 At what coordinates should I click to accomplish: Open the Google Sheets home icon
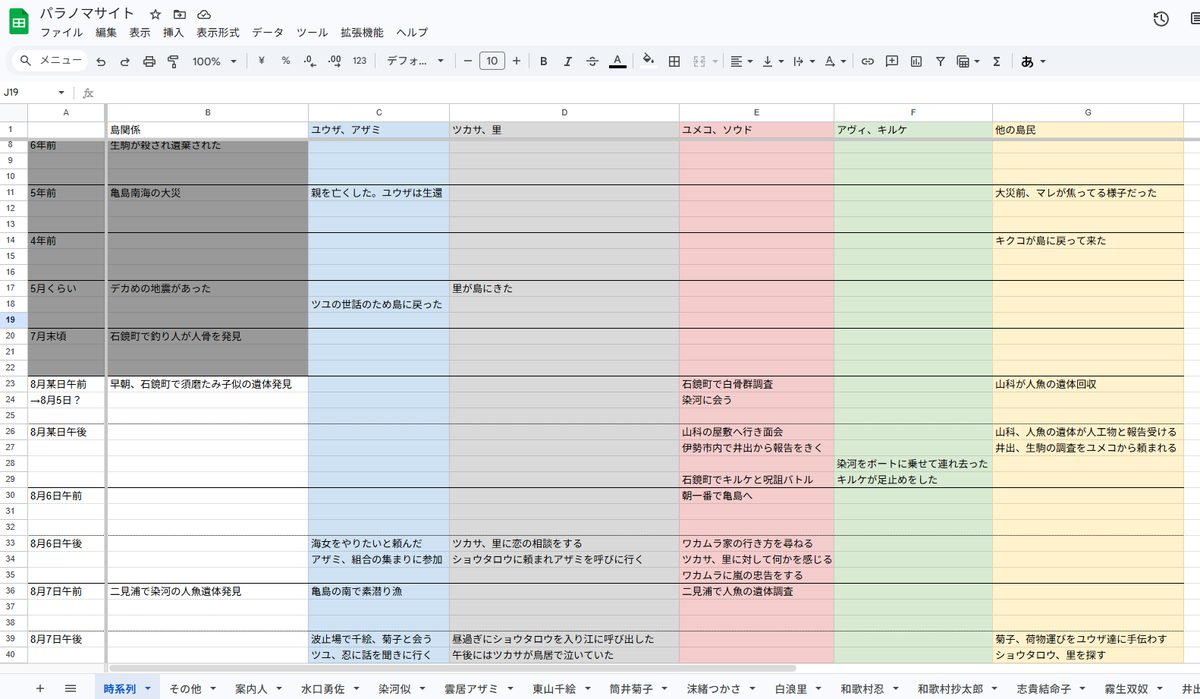20,22
